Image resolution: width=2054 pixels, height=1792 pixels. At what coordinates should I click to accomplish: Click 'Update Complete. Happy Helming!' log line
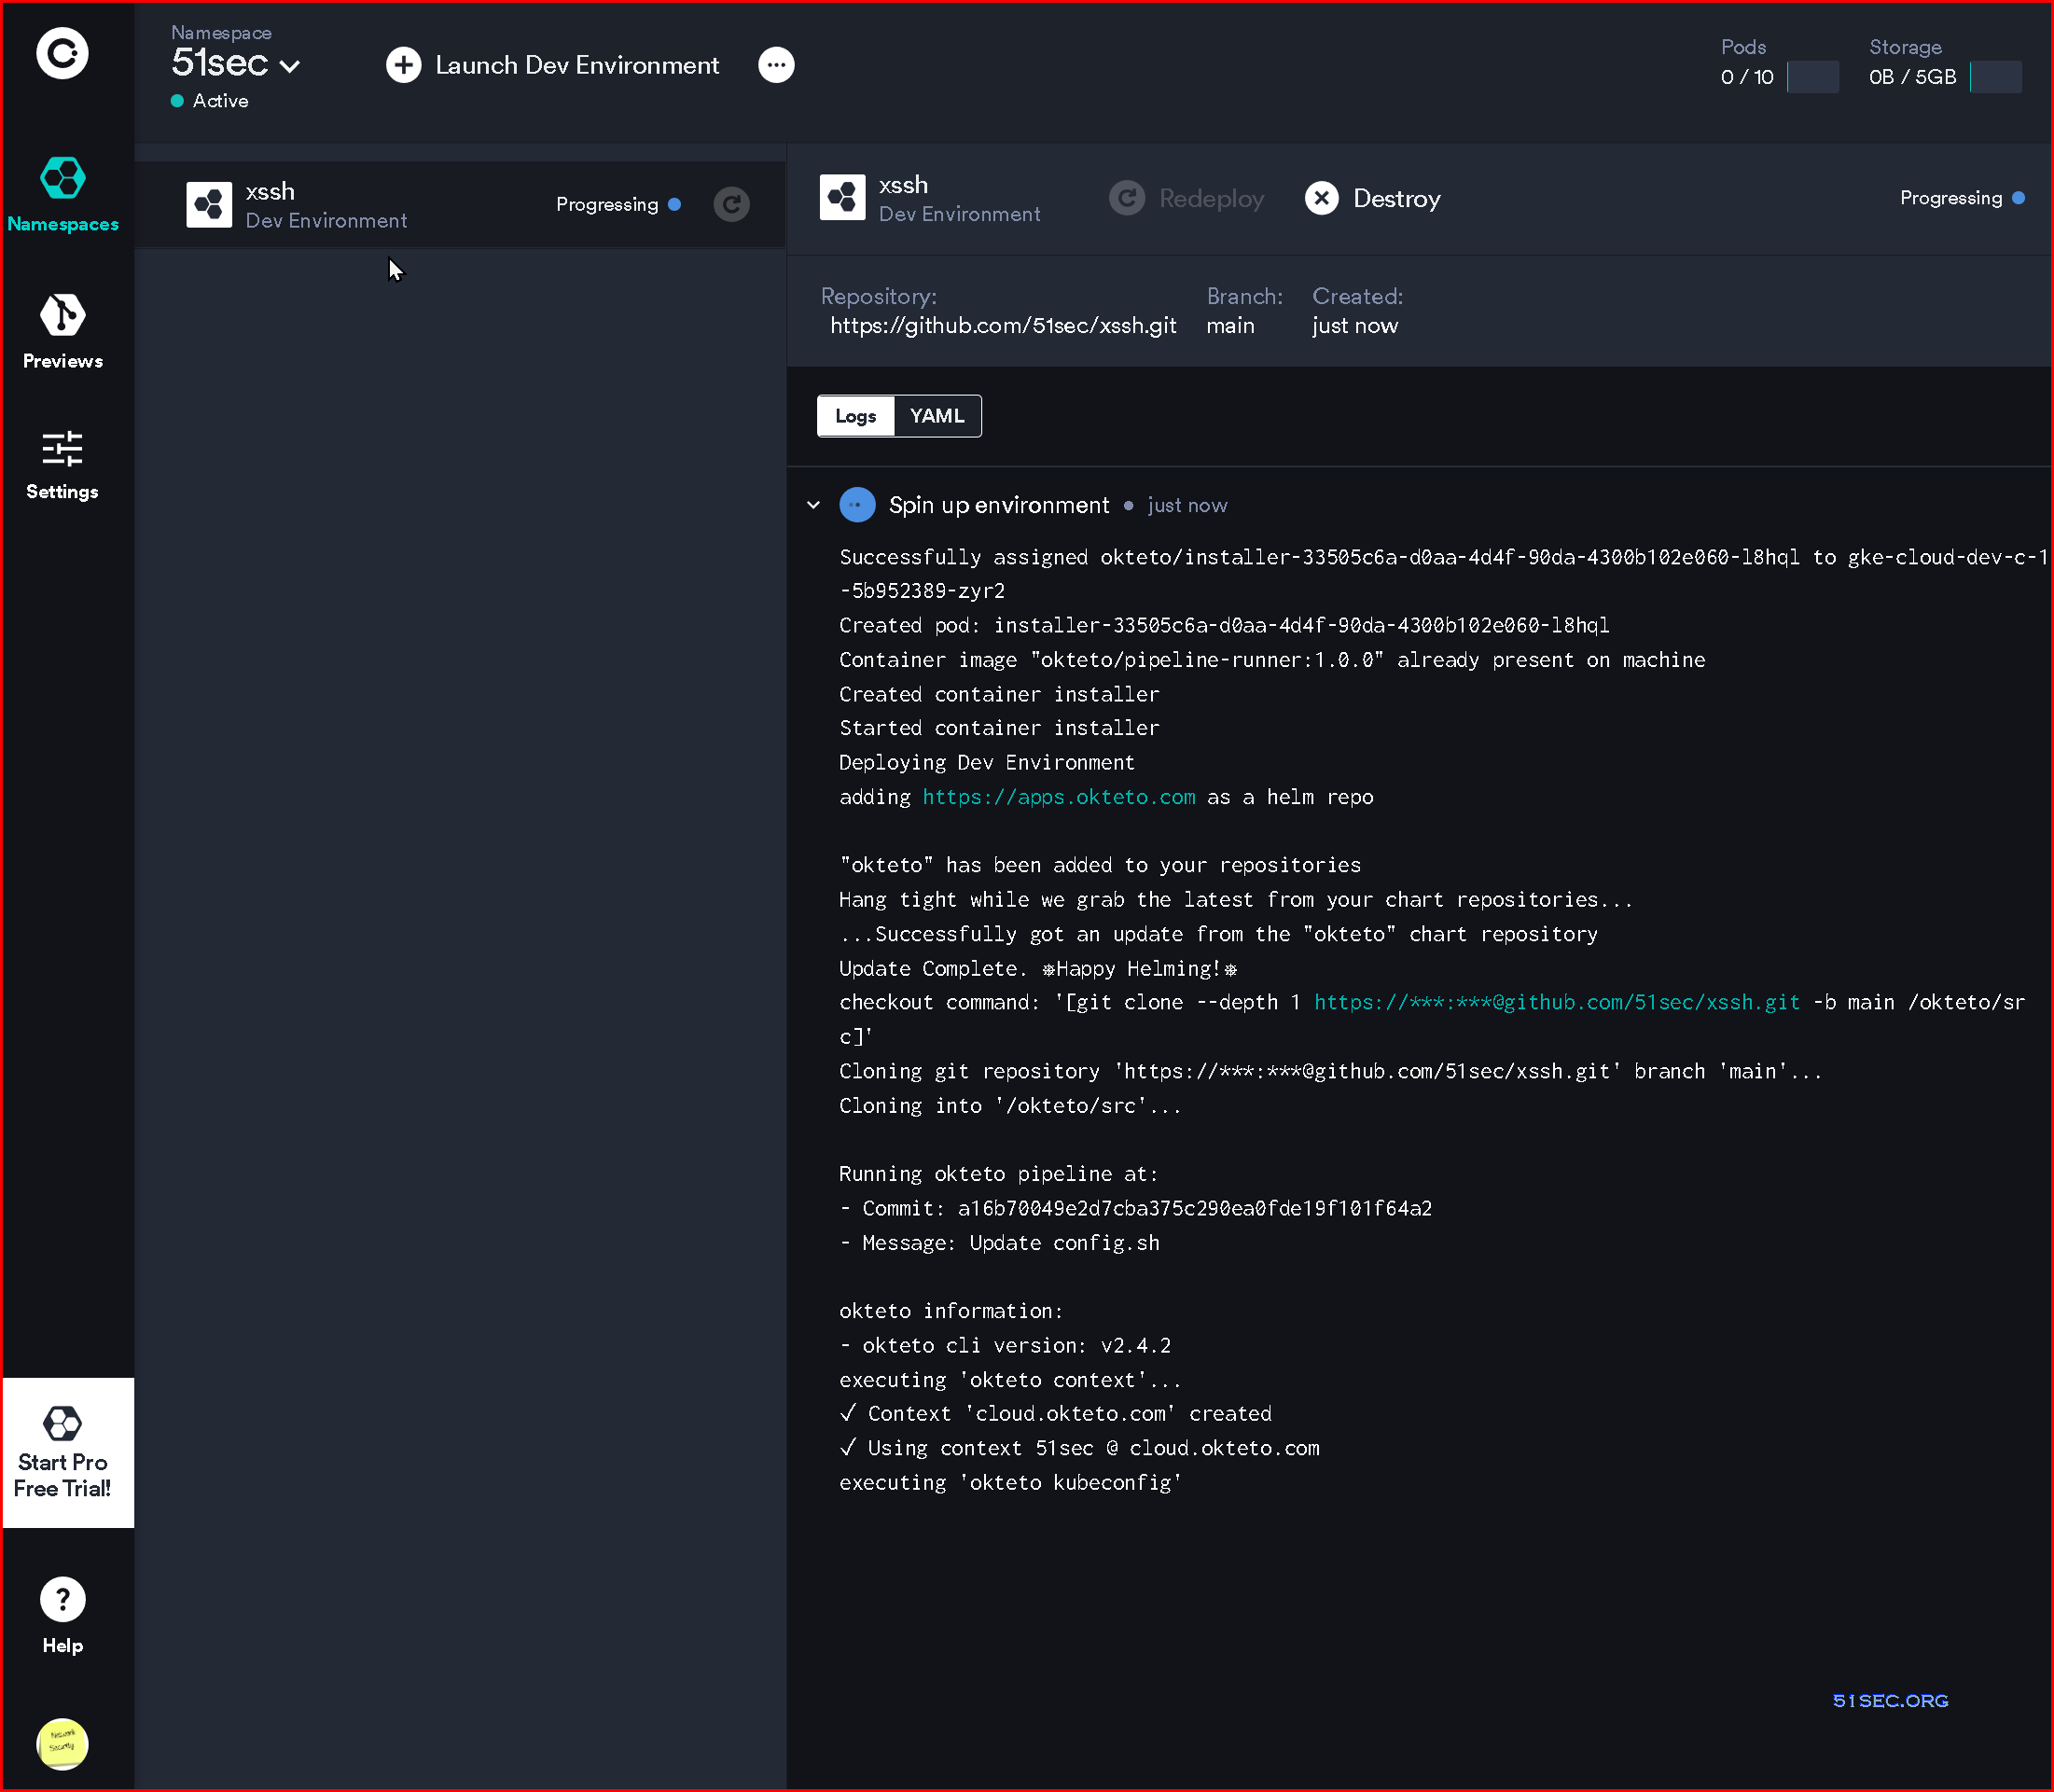pyautogui.click(x=1038, y=968)
